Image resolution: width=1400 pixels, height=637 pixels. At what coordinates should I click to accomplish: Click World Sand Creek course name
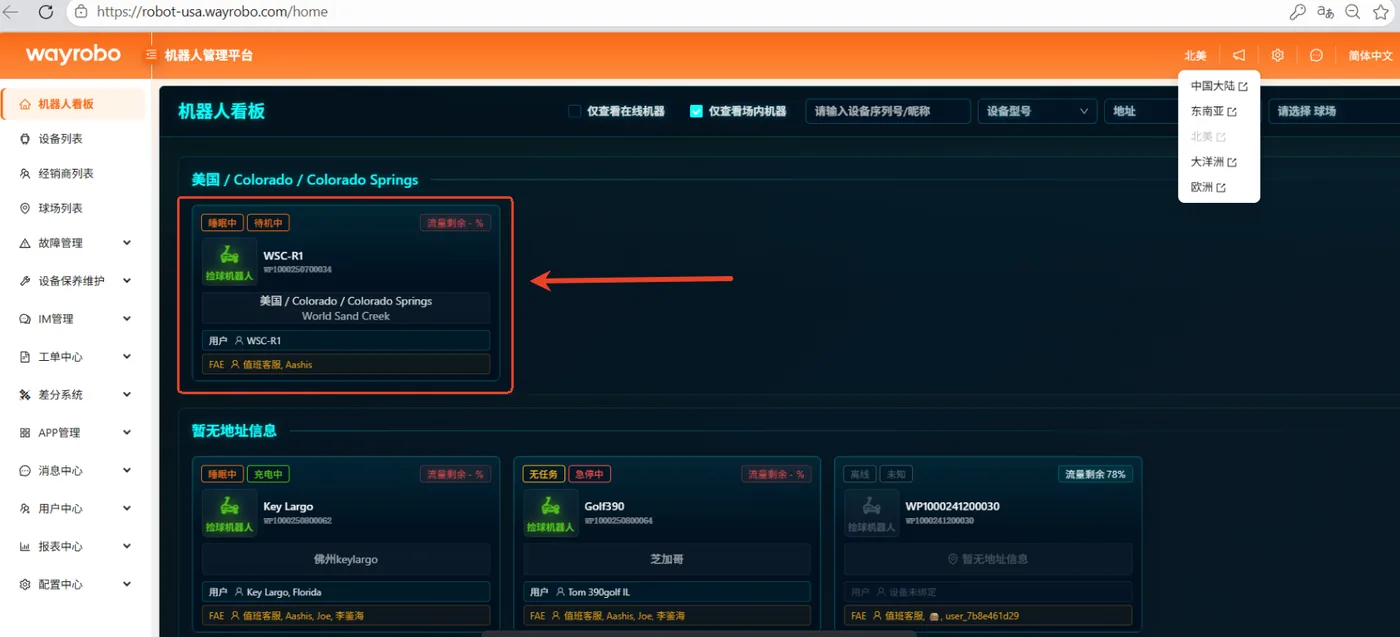click(x=346, y=316)
